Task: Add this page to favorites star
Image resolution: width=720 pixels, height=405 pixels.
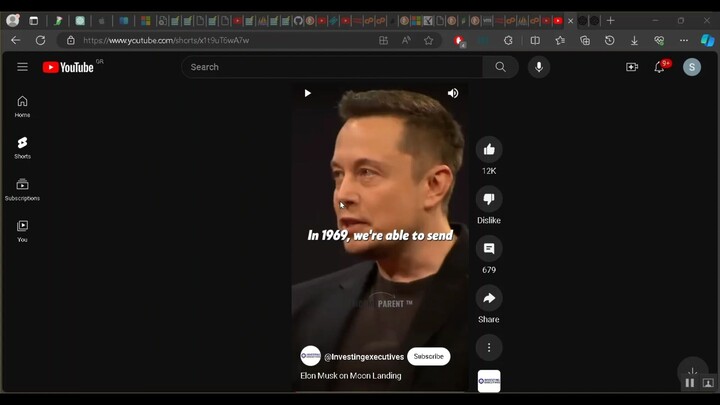Action: (x=428, y=40)
